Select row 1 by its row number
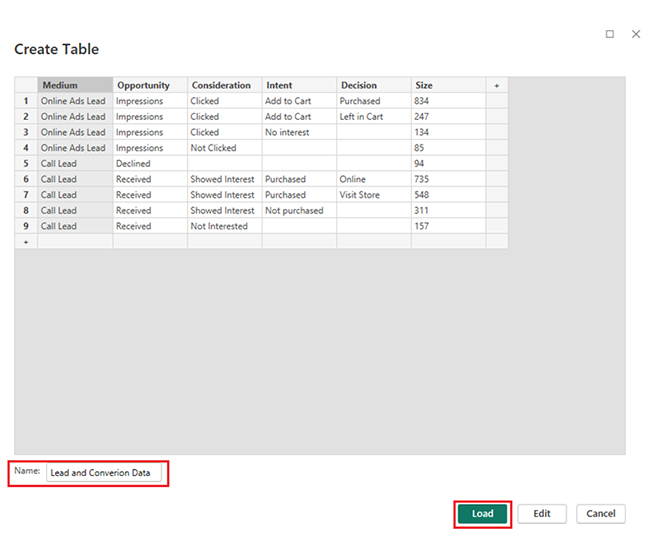 [26, 101]
